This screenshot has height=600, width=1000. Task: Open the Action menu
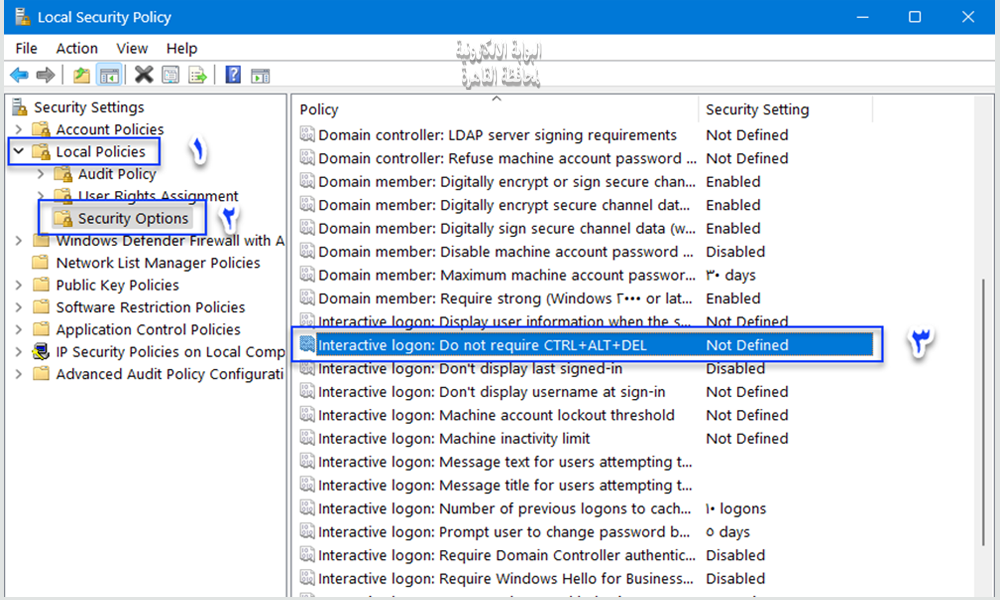tap(76, 48)
